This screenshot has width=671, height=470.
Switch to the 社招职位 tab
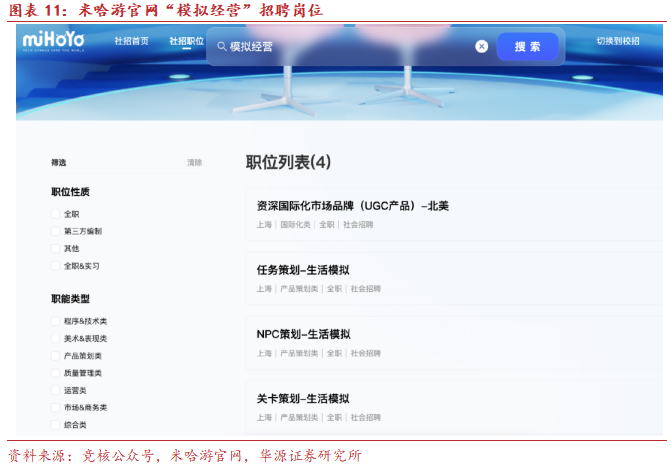[x=185, y=42]
